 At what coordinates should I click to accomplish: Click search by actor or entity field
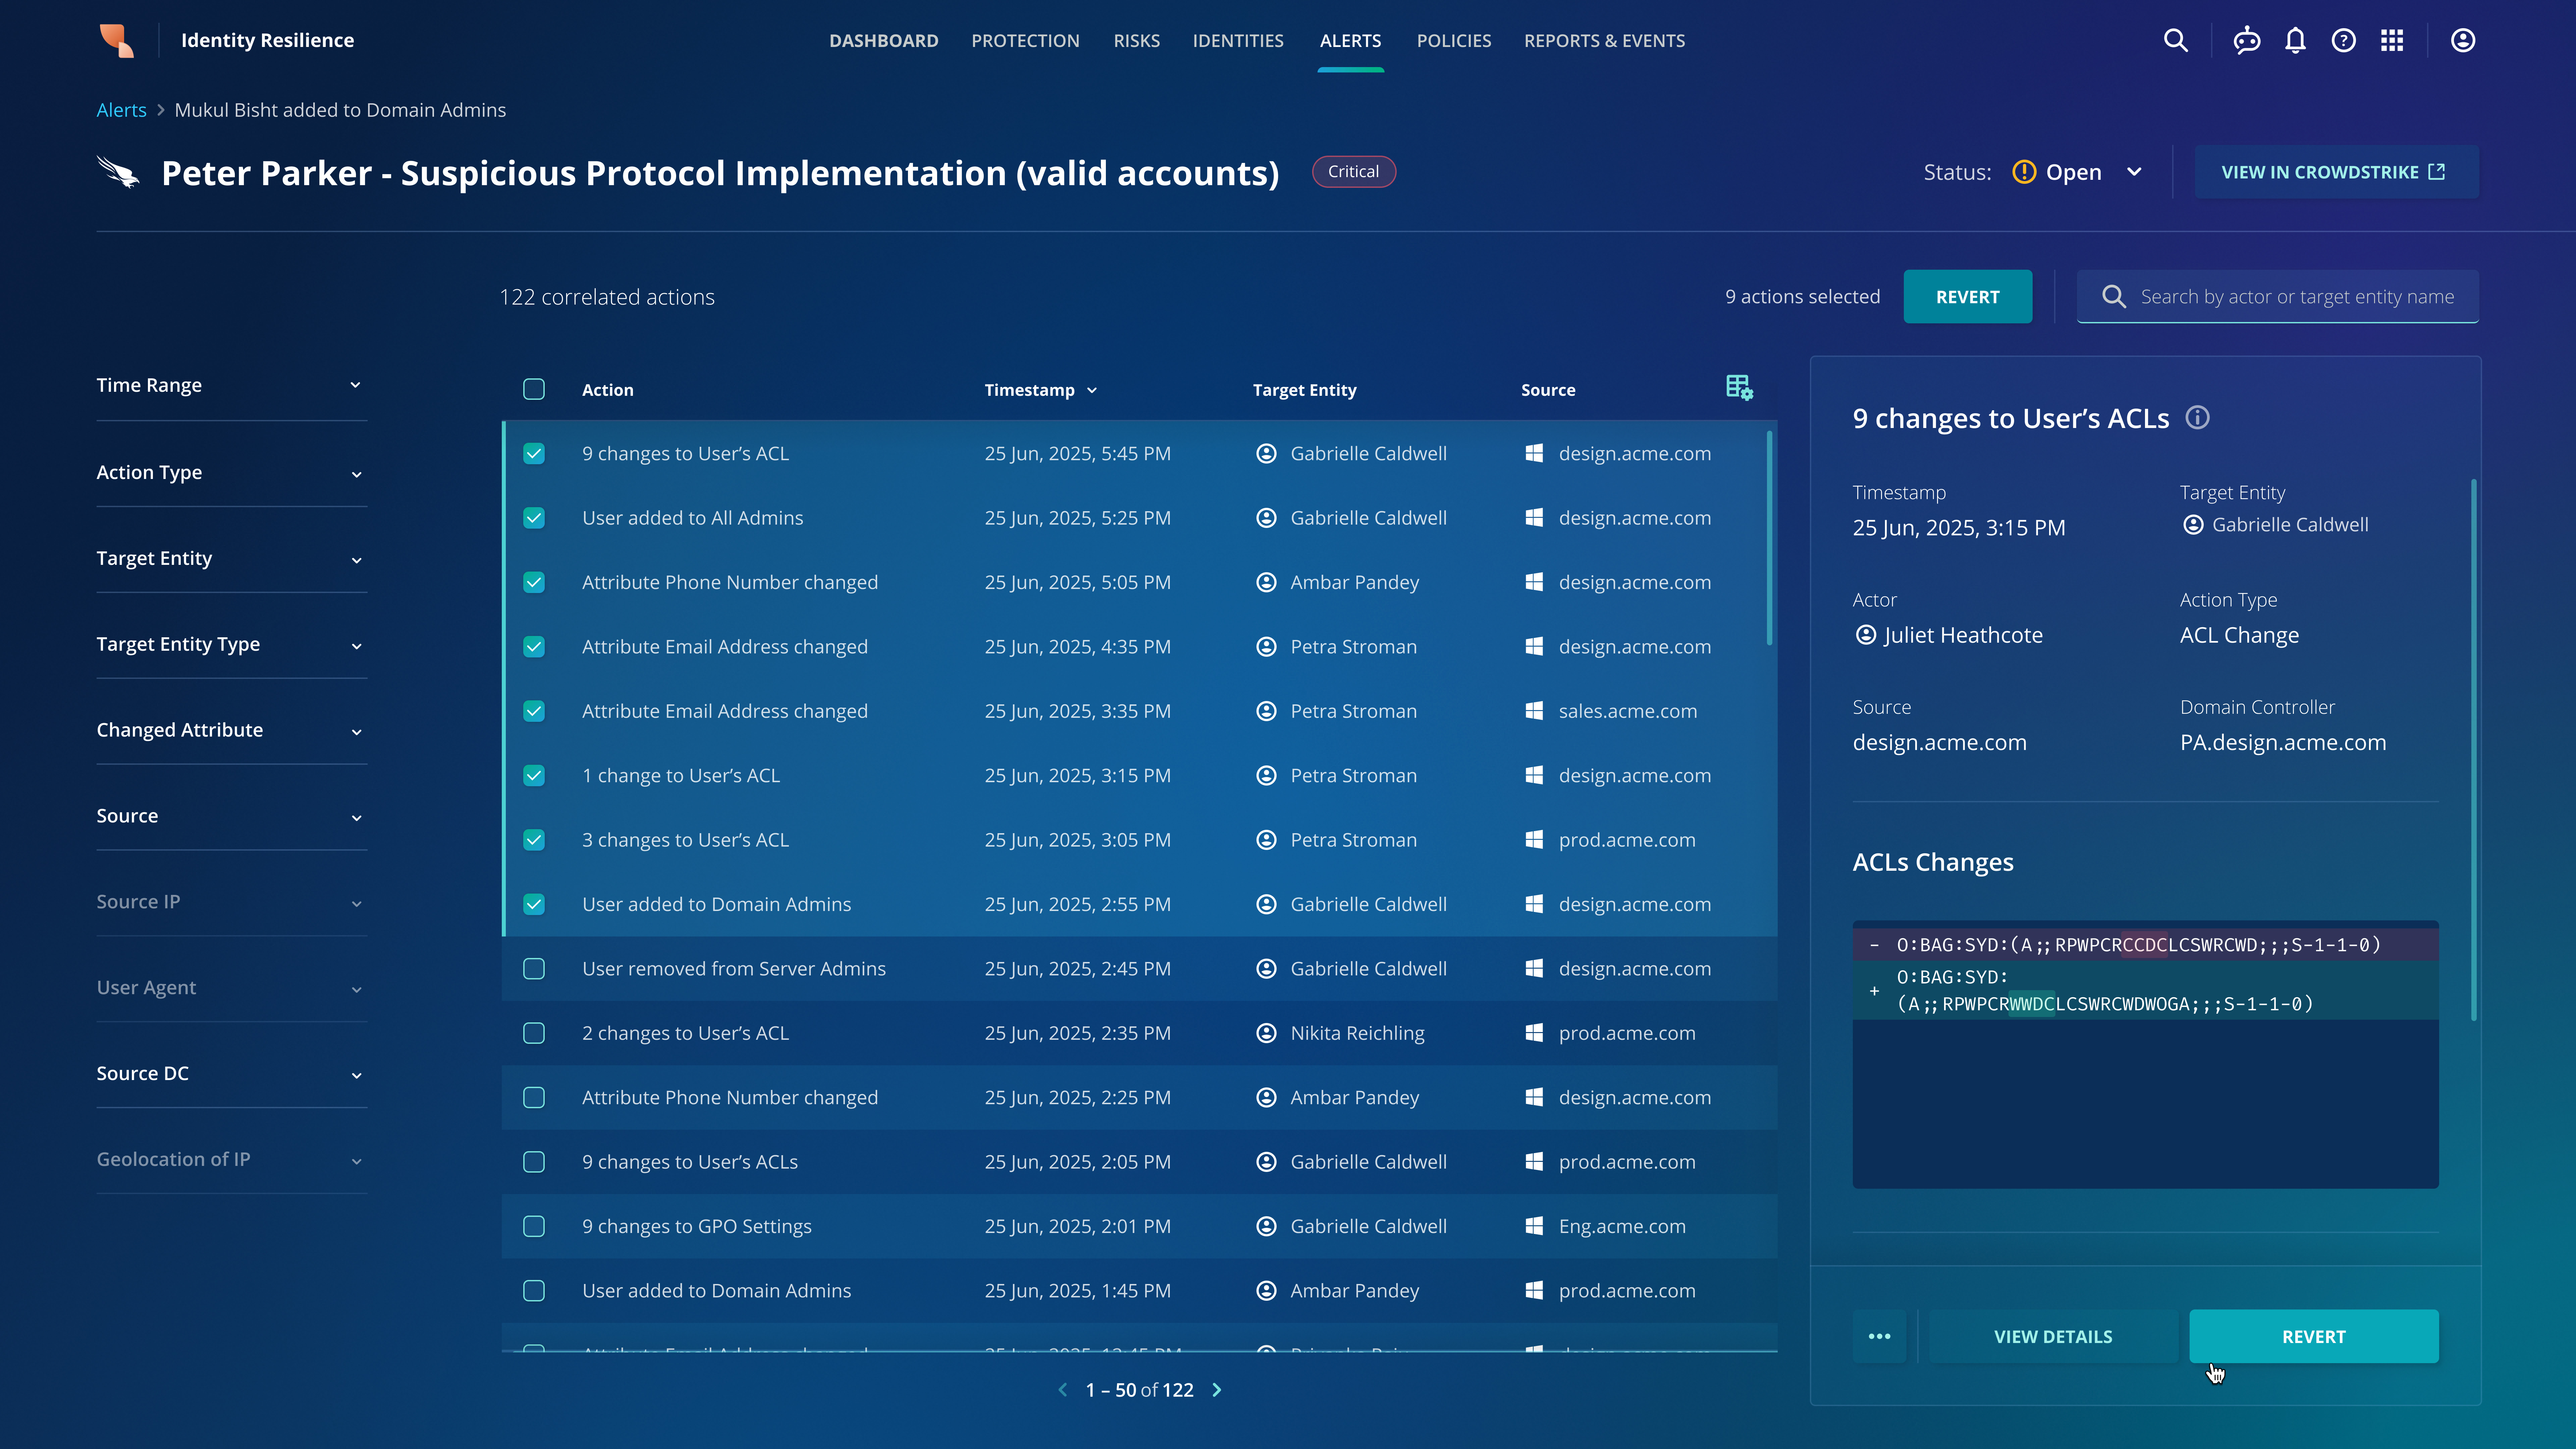point(2296,297)
